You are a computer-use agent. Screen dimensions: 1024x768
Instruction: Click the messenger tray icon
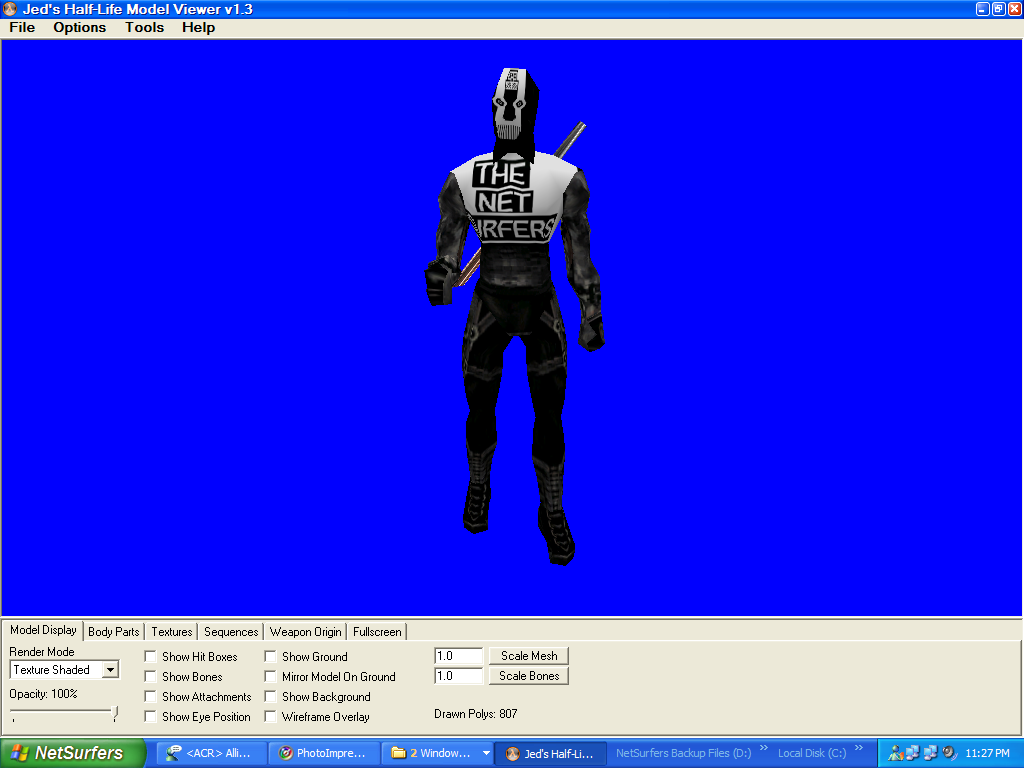[x=895, y=753]
